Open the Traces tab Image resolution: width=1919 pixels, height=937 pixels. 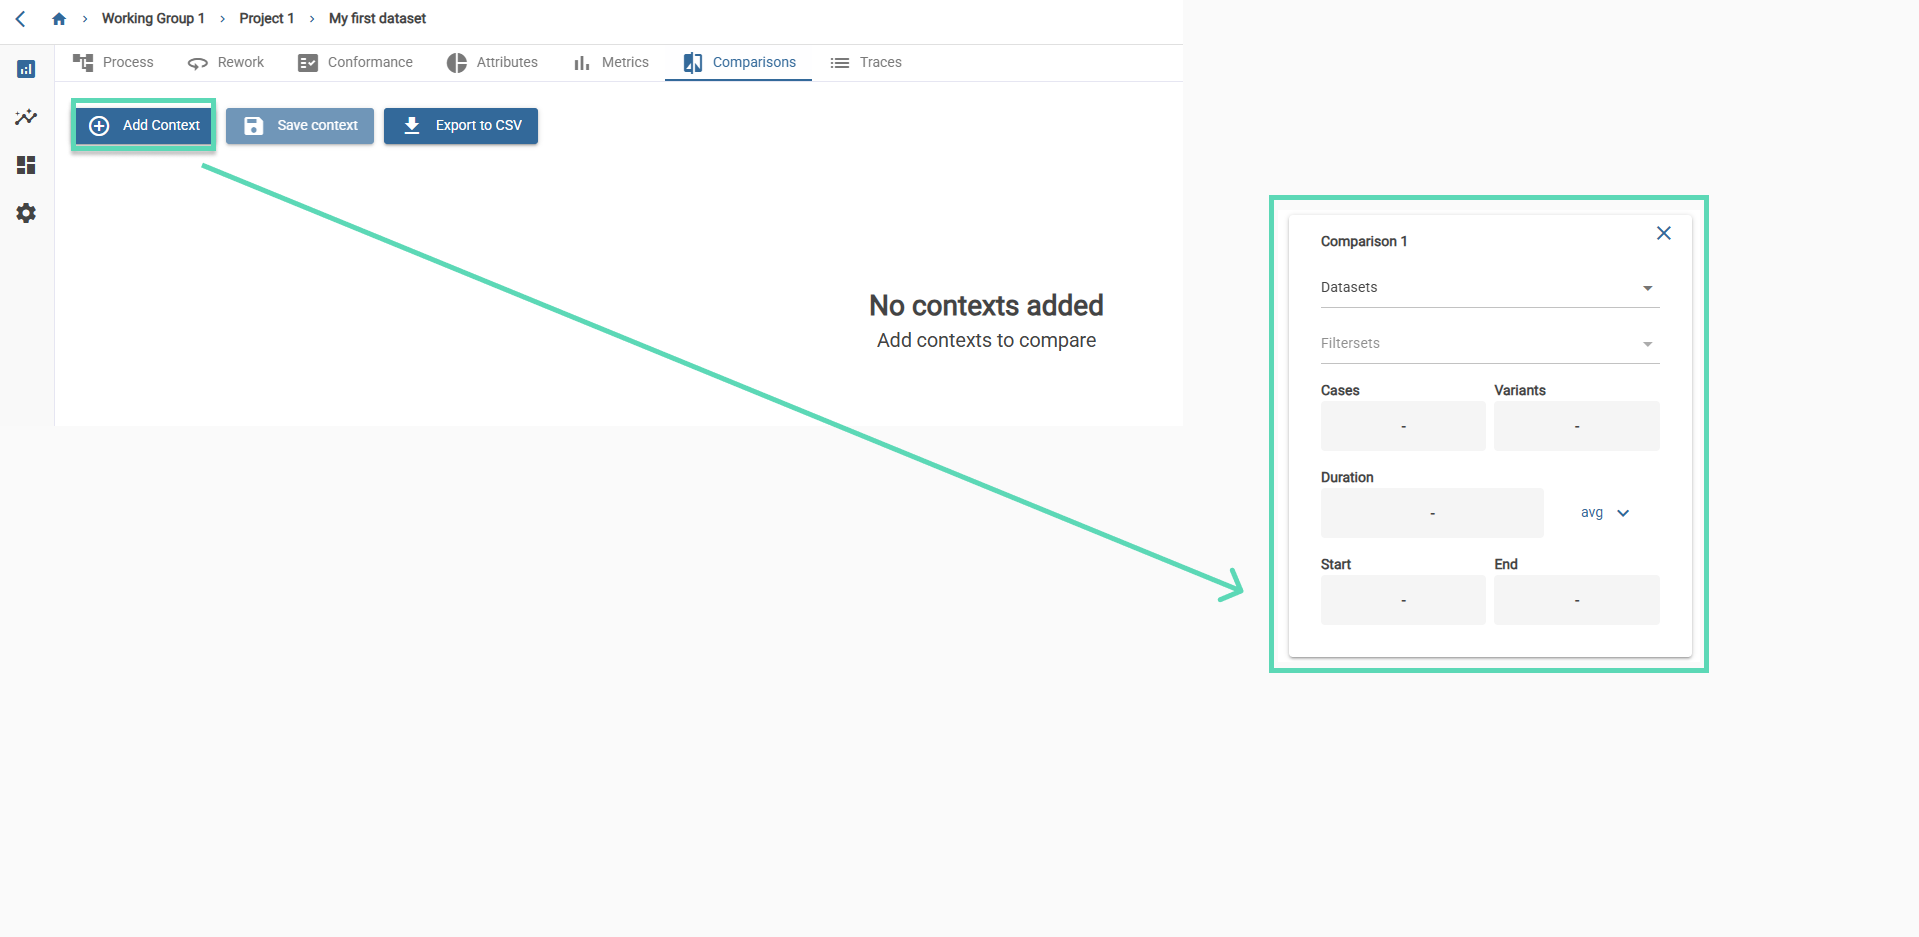tap(867, 62)
